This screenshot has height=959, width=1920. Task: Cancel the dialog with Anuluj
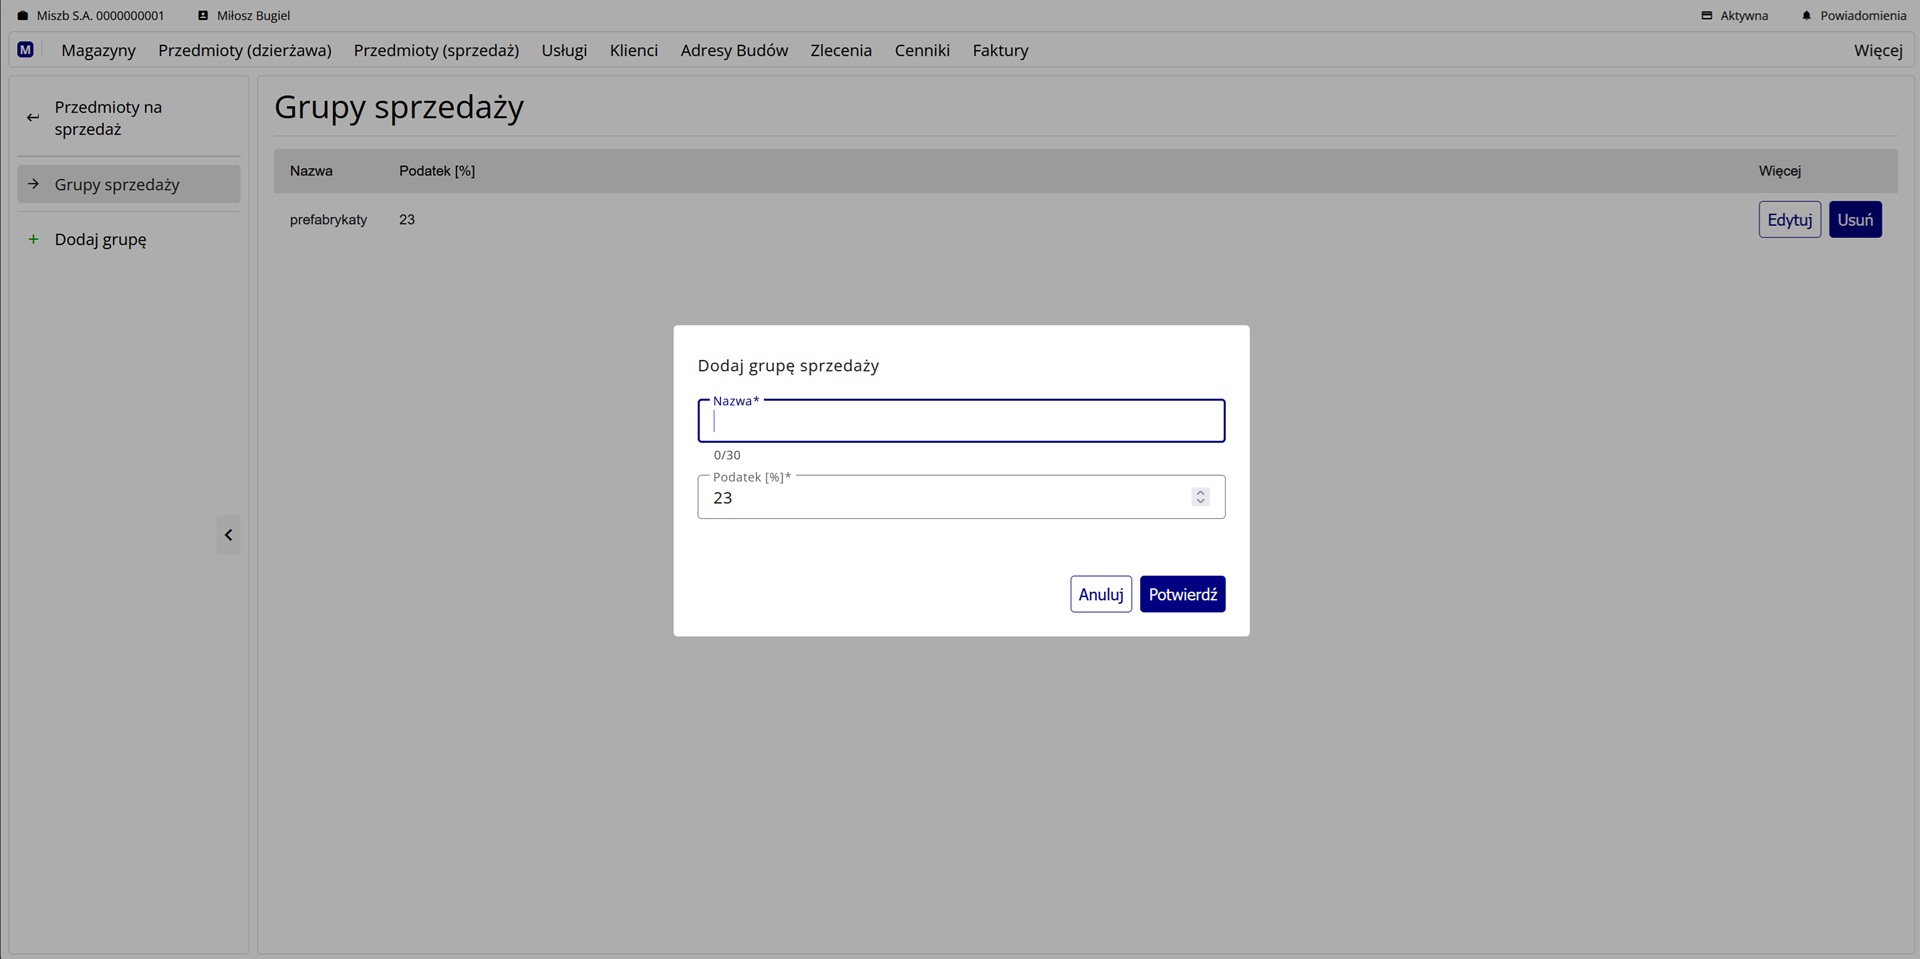point(1100,594)
